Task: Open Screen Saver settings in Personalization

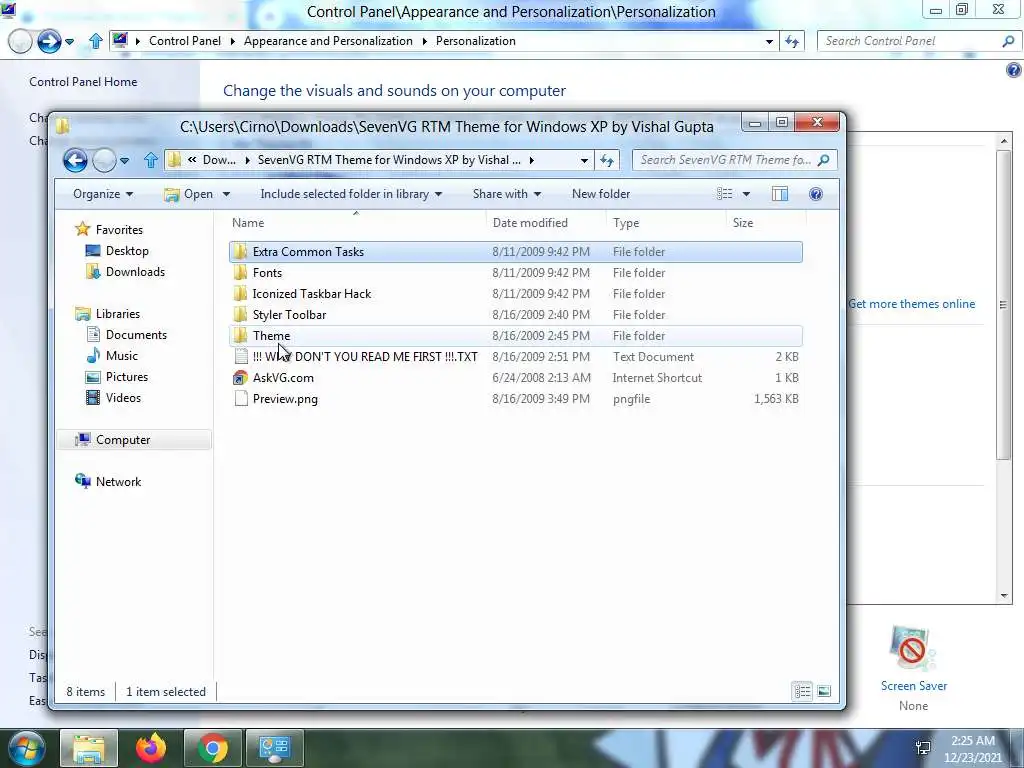Action: tap(914, 668)
